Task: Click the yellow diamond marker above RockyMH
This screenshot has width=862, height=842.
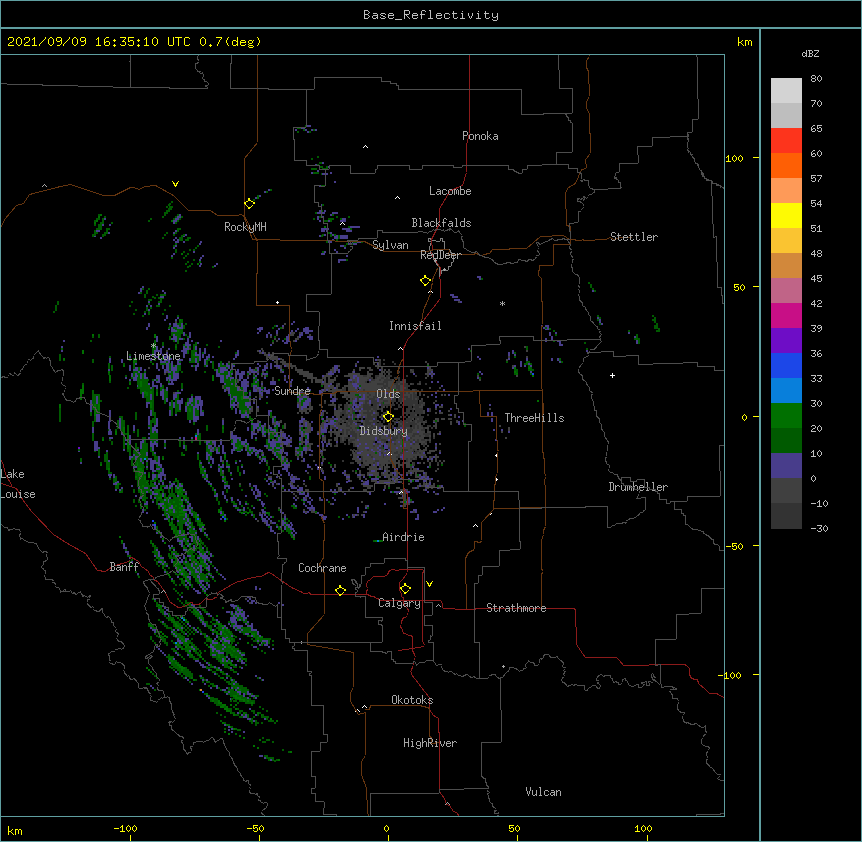Action: [250, 203]
